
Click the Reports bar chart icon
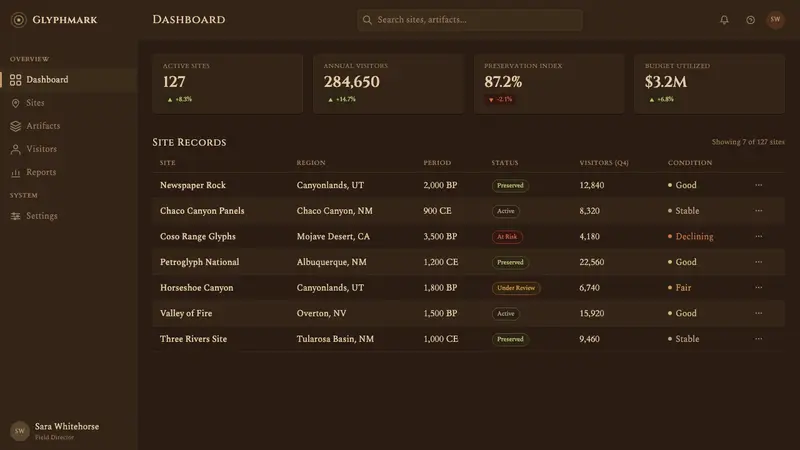point(15,172)
